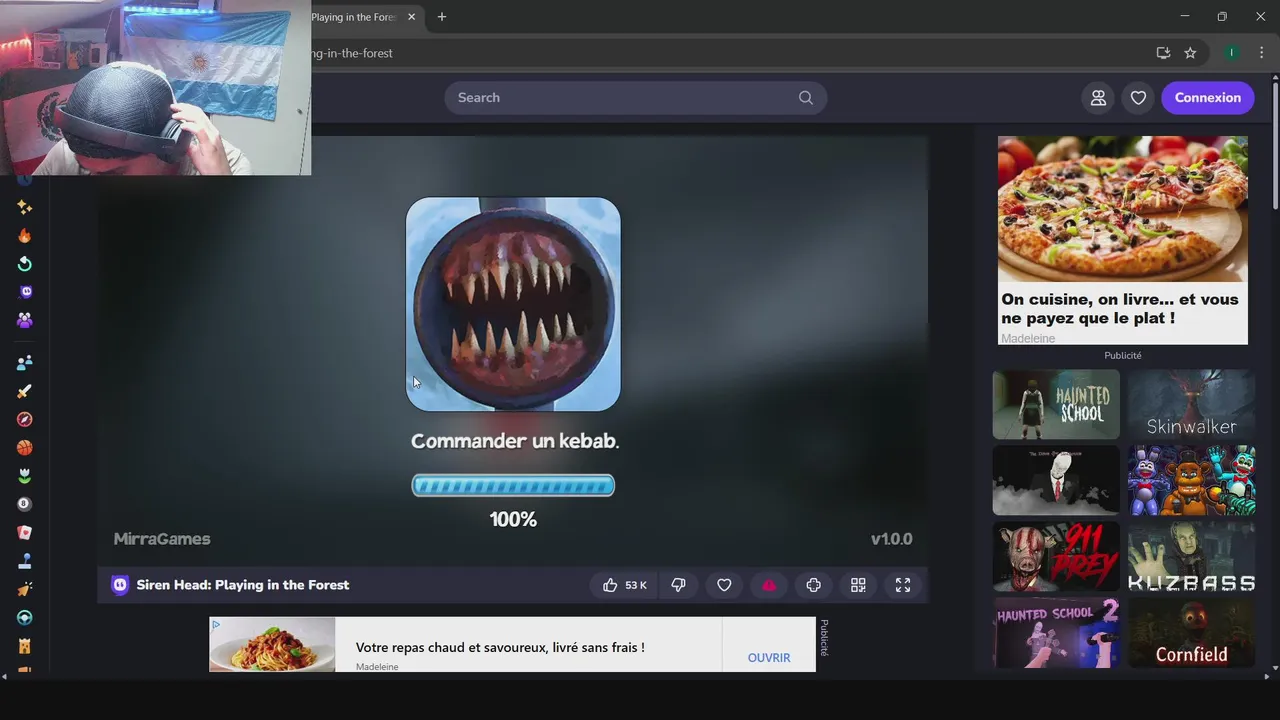
Task: Click the 'Siren Head: Playing in the Forest' title
Action: tap(243, 585)
